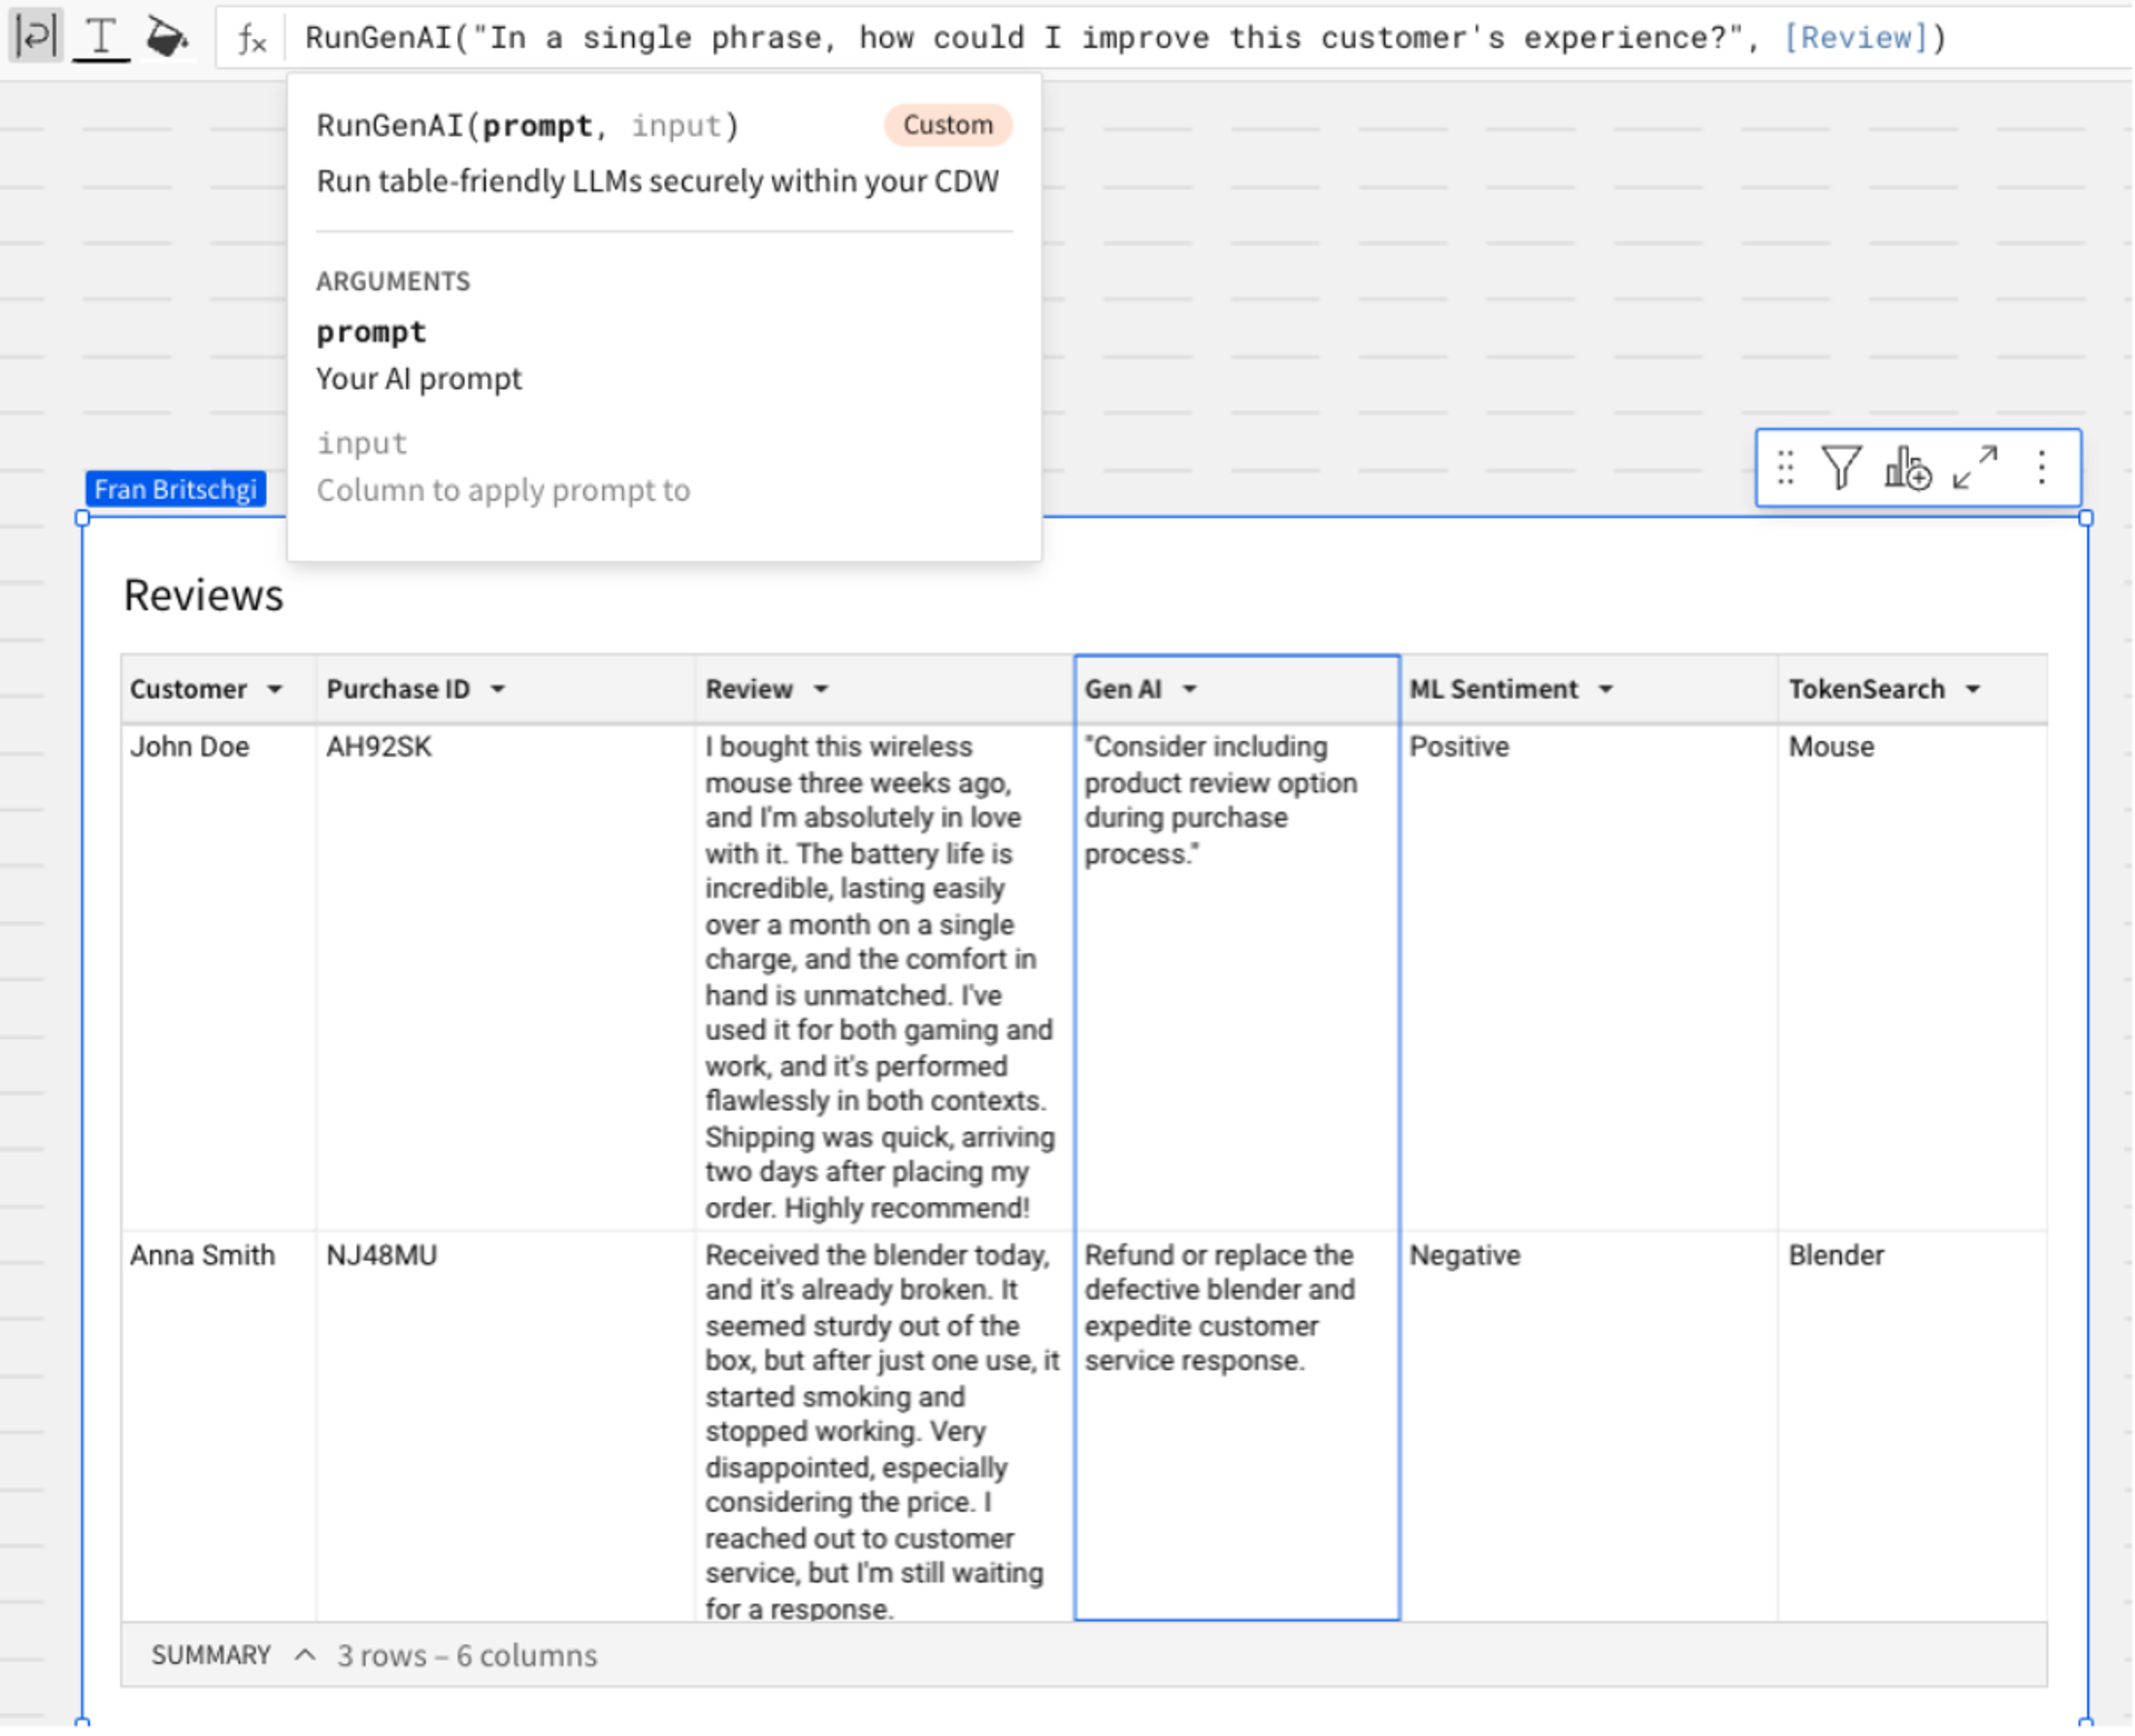This screenshot has height=1736, width=2135.
Task: Select the John Doe customer cell
Action: 219,977
